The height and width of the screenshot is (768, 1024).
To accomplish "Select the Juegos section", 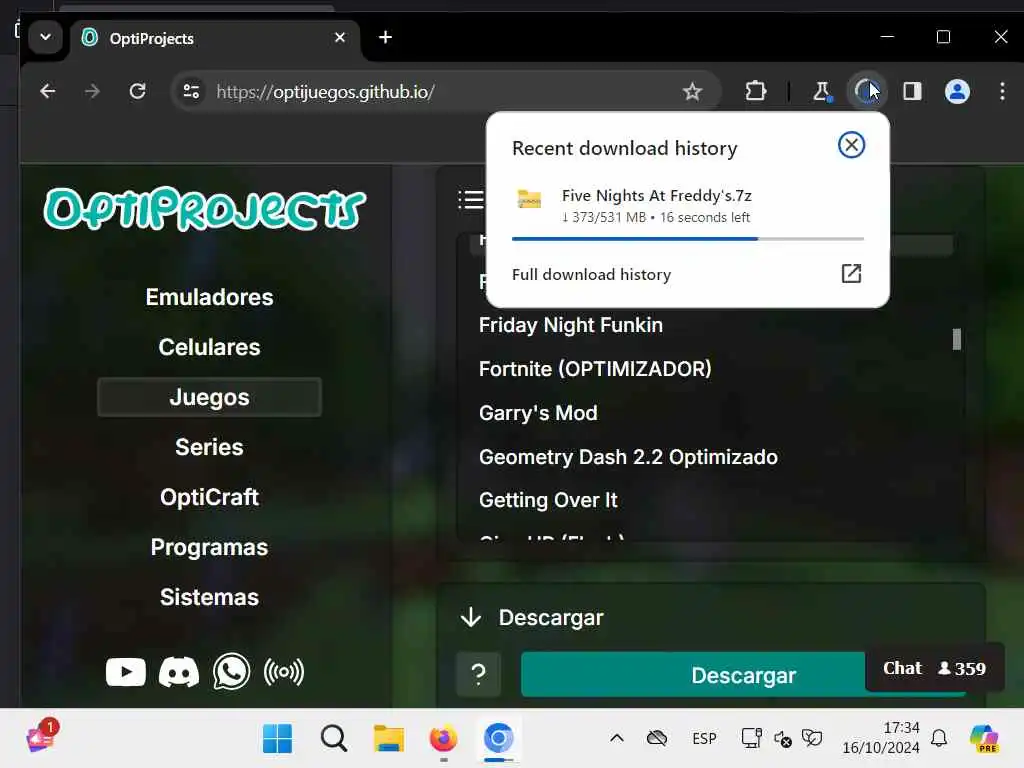I will pos(209,397).
